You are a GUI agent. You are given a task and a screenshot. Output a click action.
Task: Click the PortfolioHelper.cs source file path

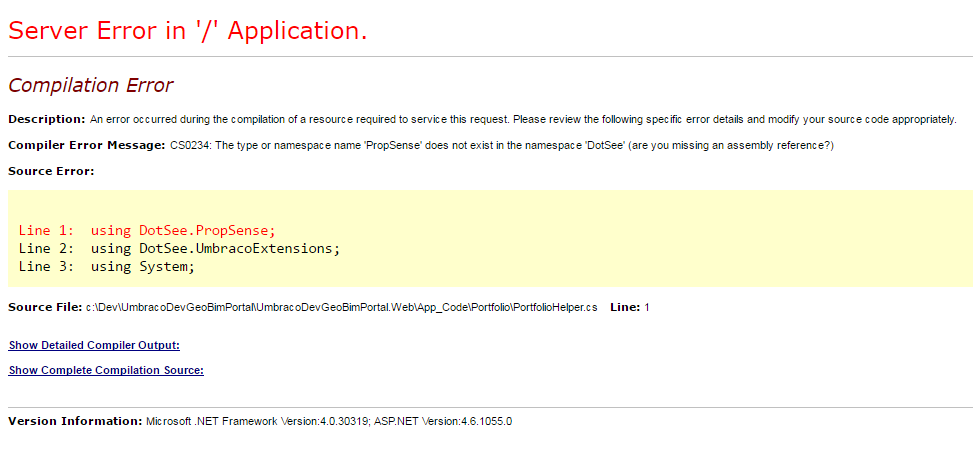(x=341, y=307)
